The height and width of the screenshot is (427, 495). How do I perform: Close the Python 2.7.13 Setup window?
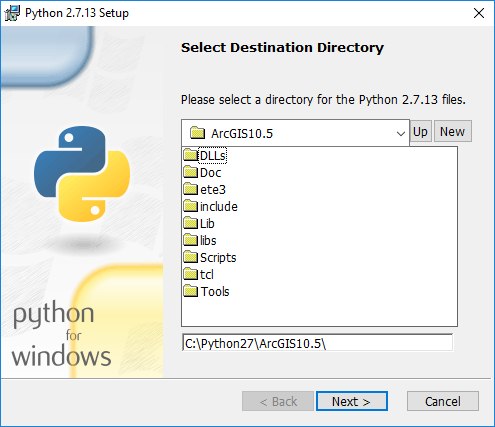[479, 13]
